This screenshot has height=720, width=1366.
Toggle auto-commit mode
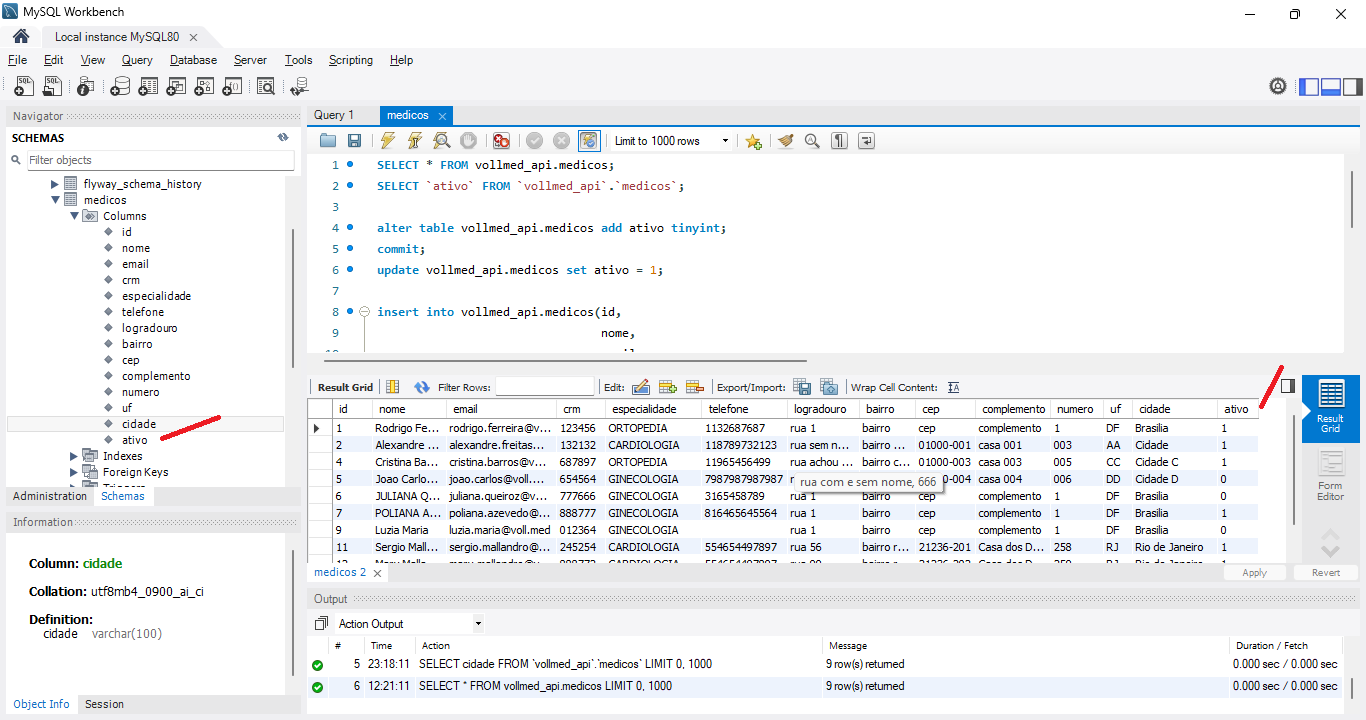pyautogui.click(x=589, y=141)
